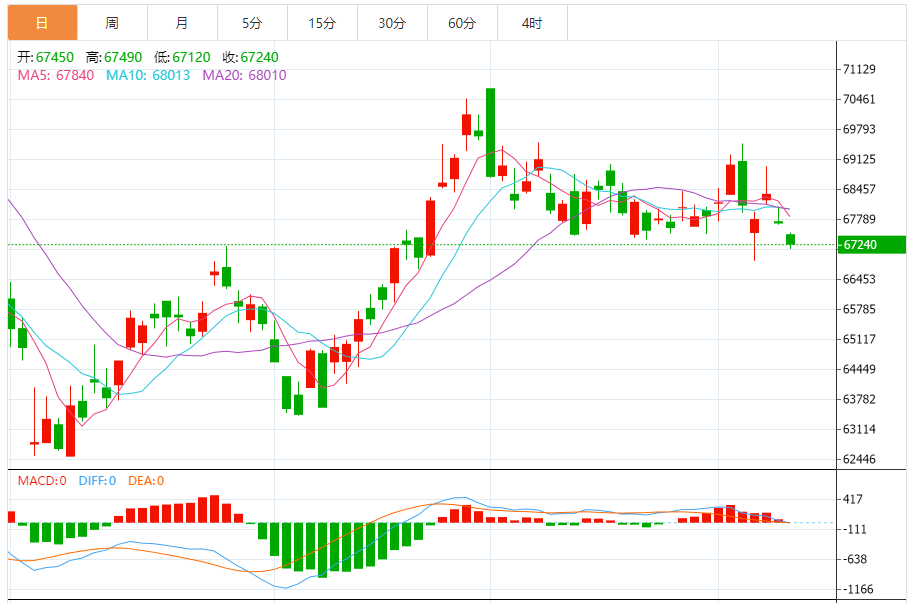Click the tallest green candle at the chart peak
The width and height of the screenshot is (912, 603).
[490, 133]
